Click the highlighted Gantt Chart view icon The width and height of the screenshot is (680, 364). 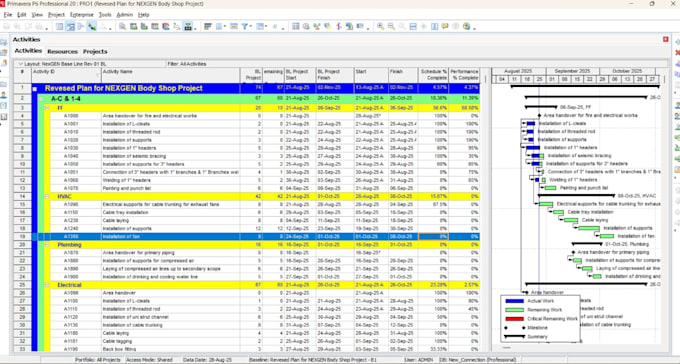pos(70,27)
